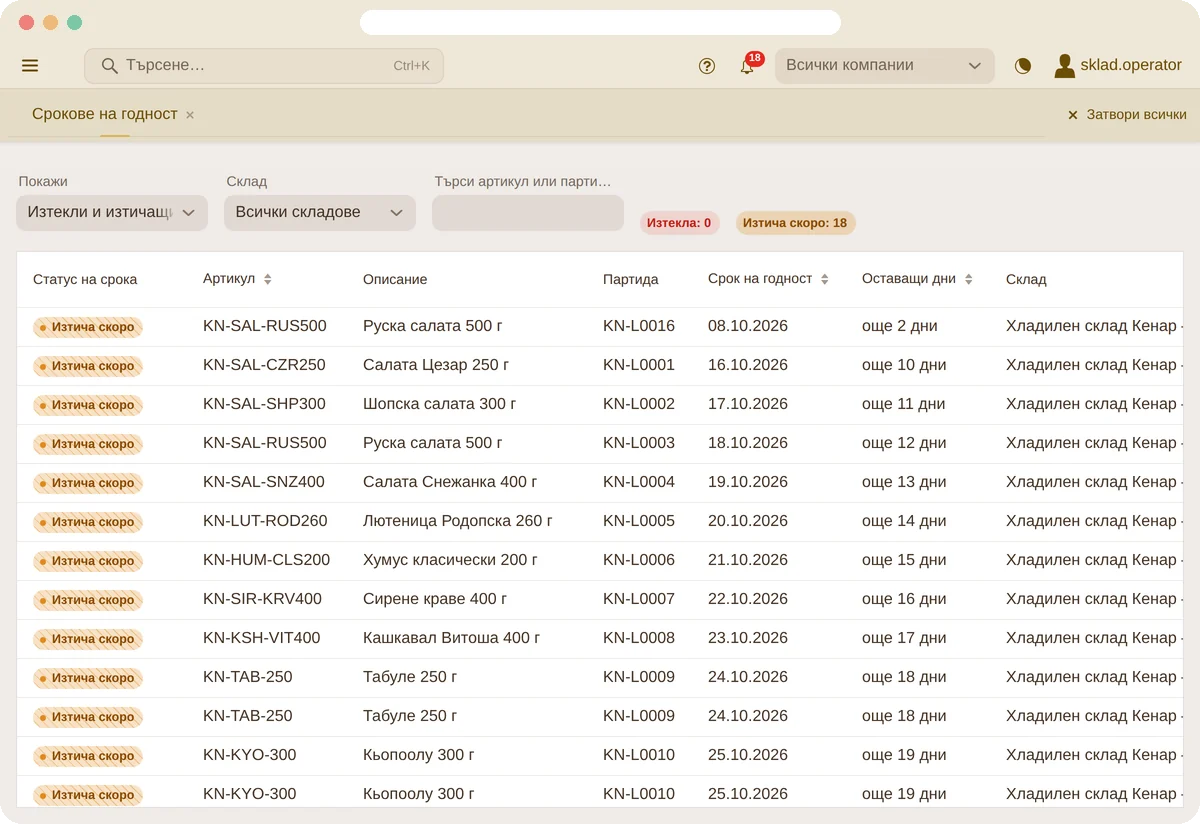Click the Склад column header

(x=1026, y=280)
